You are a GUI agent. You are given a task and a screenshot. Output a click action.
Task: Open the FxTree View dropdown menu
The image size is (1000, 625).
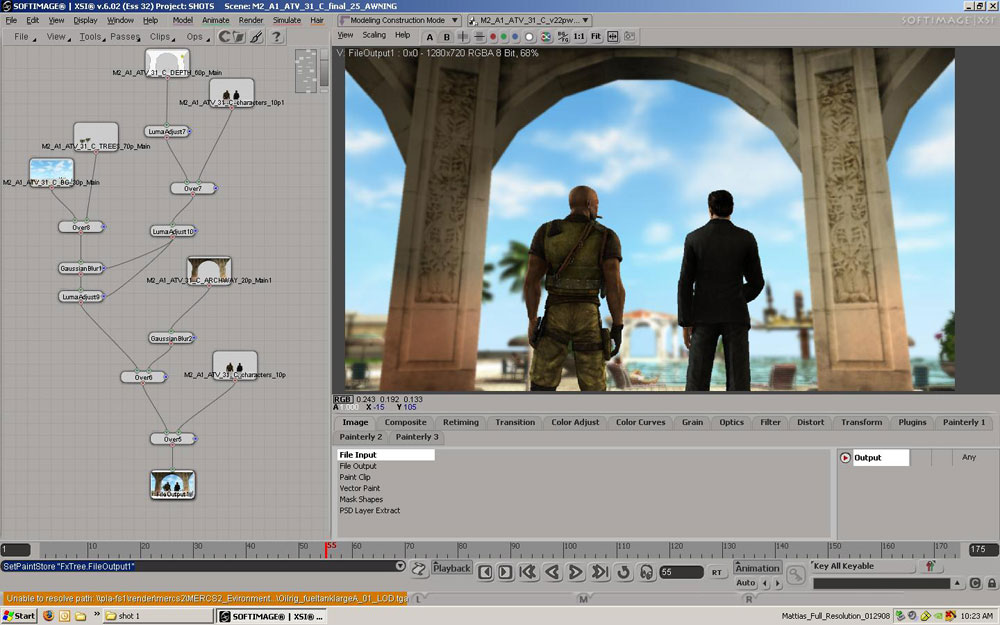tap(58, 37)
